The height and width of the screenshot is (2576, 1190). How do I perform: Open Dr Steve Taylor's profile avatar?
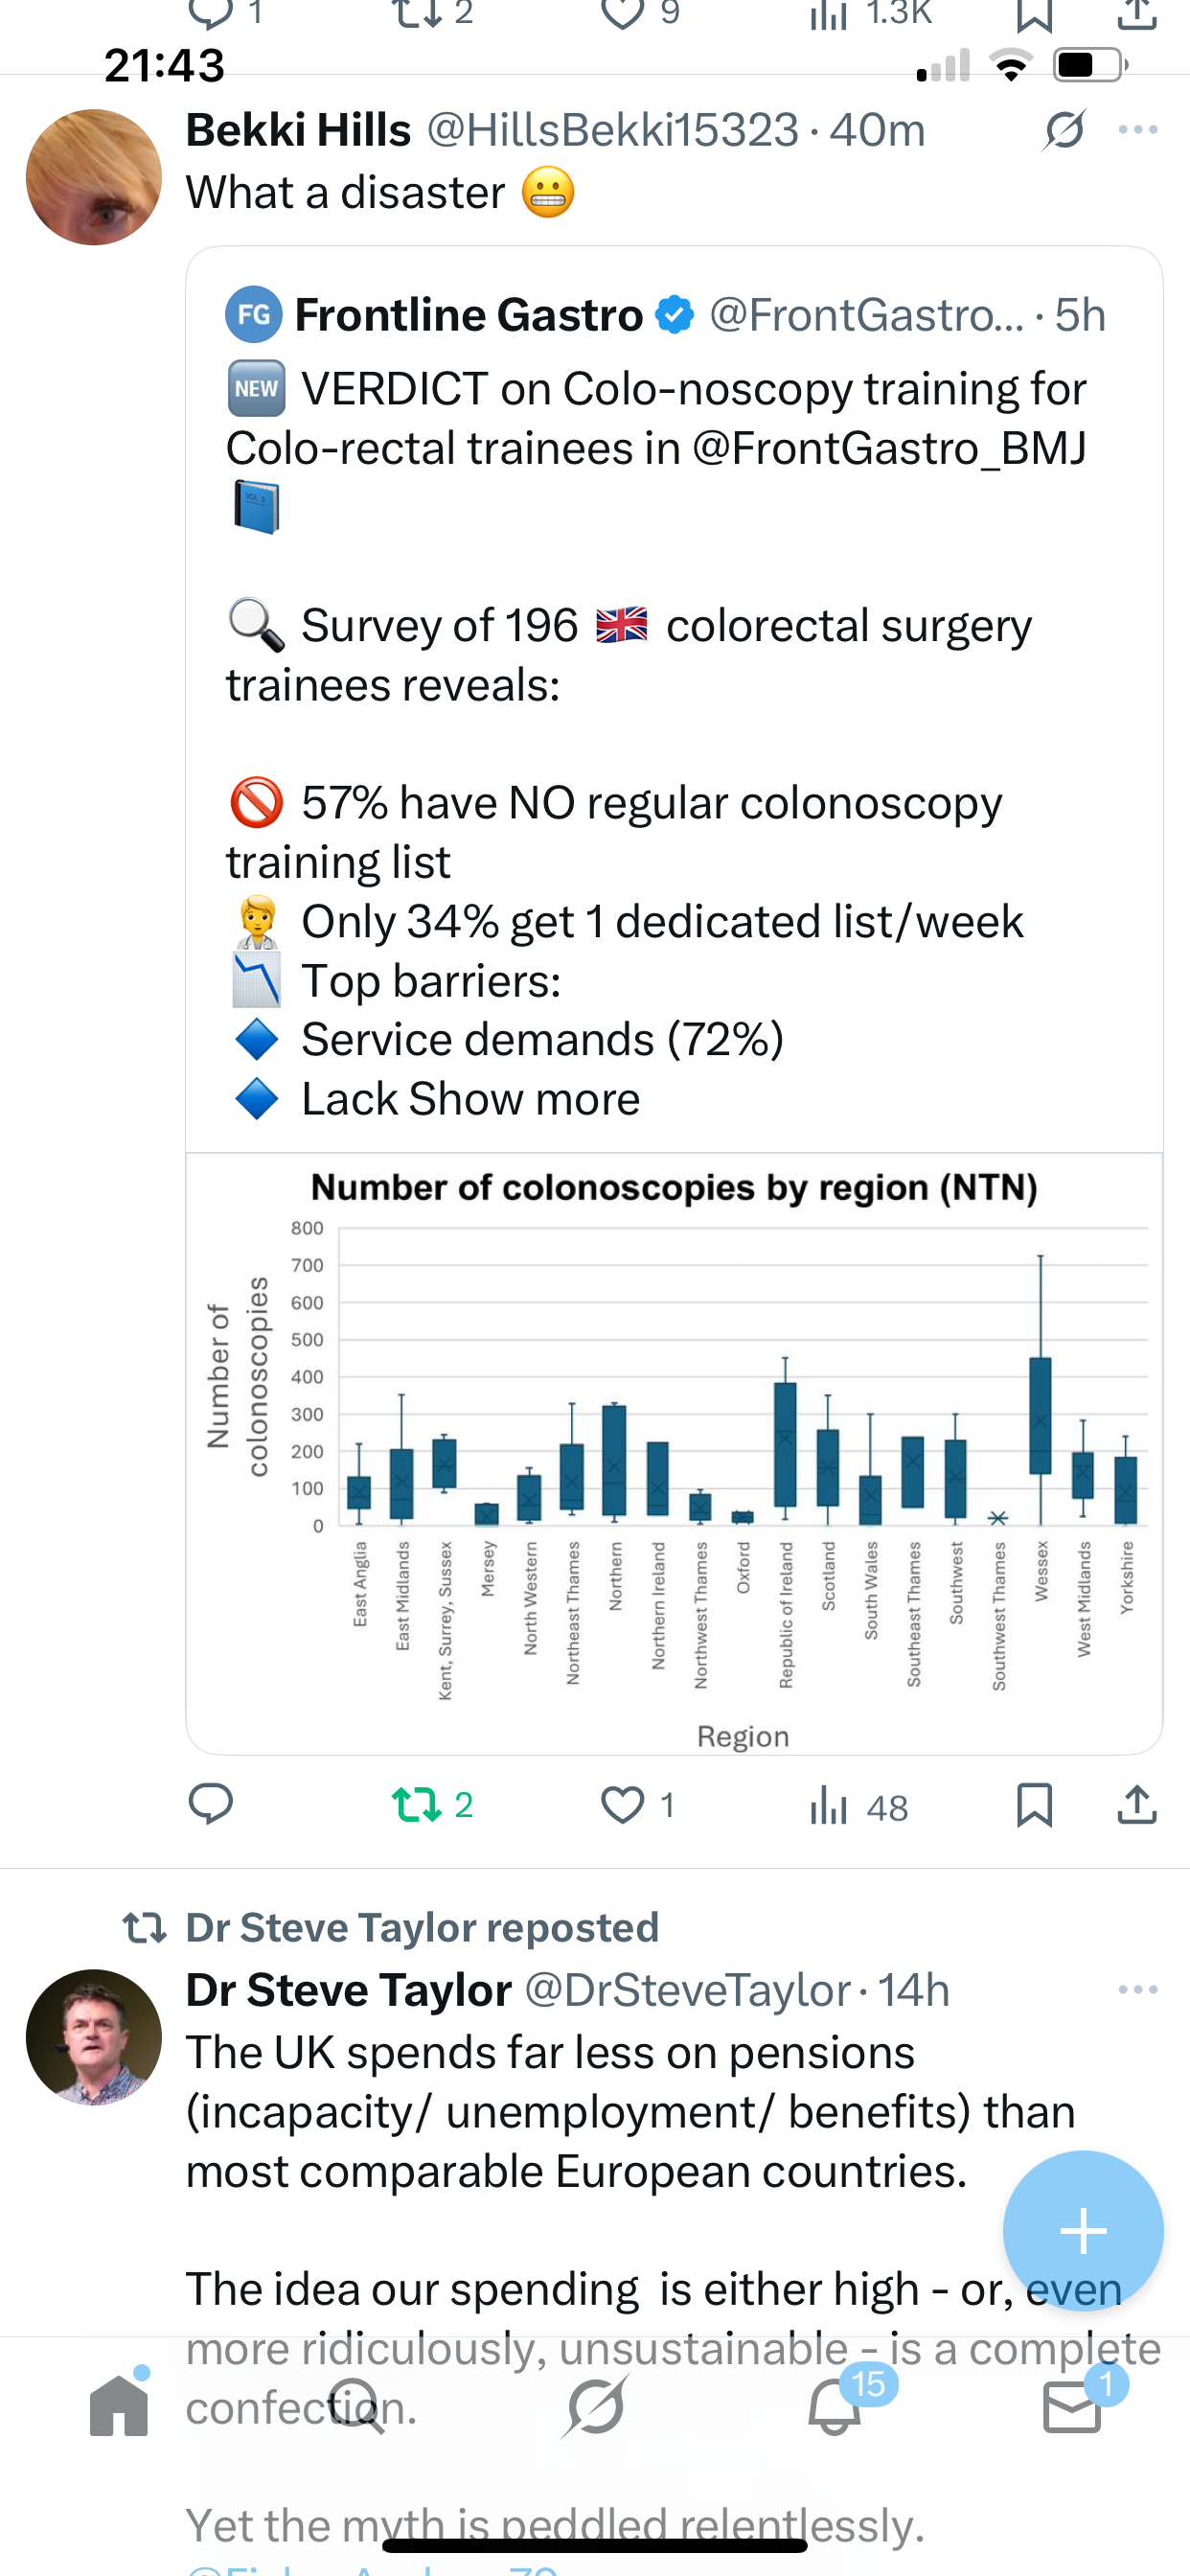94,2037
